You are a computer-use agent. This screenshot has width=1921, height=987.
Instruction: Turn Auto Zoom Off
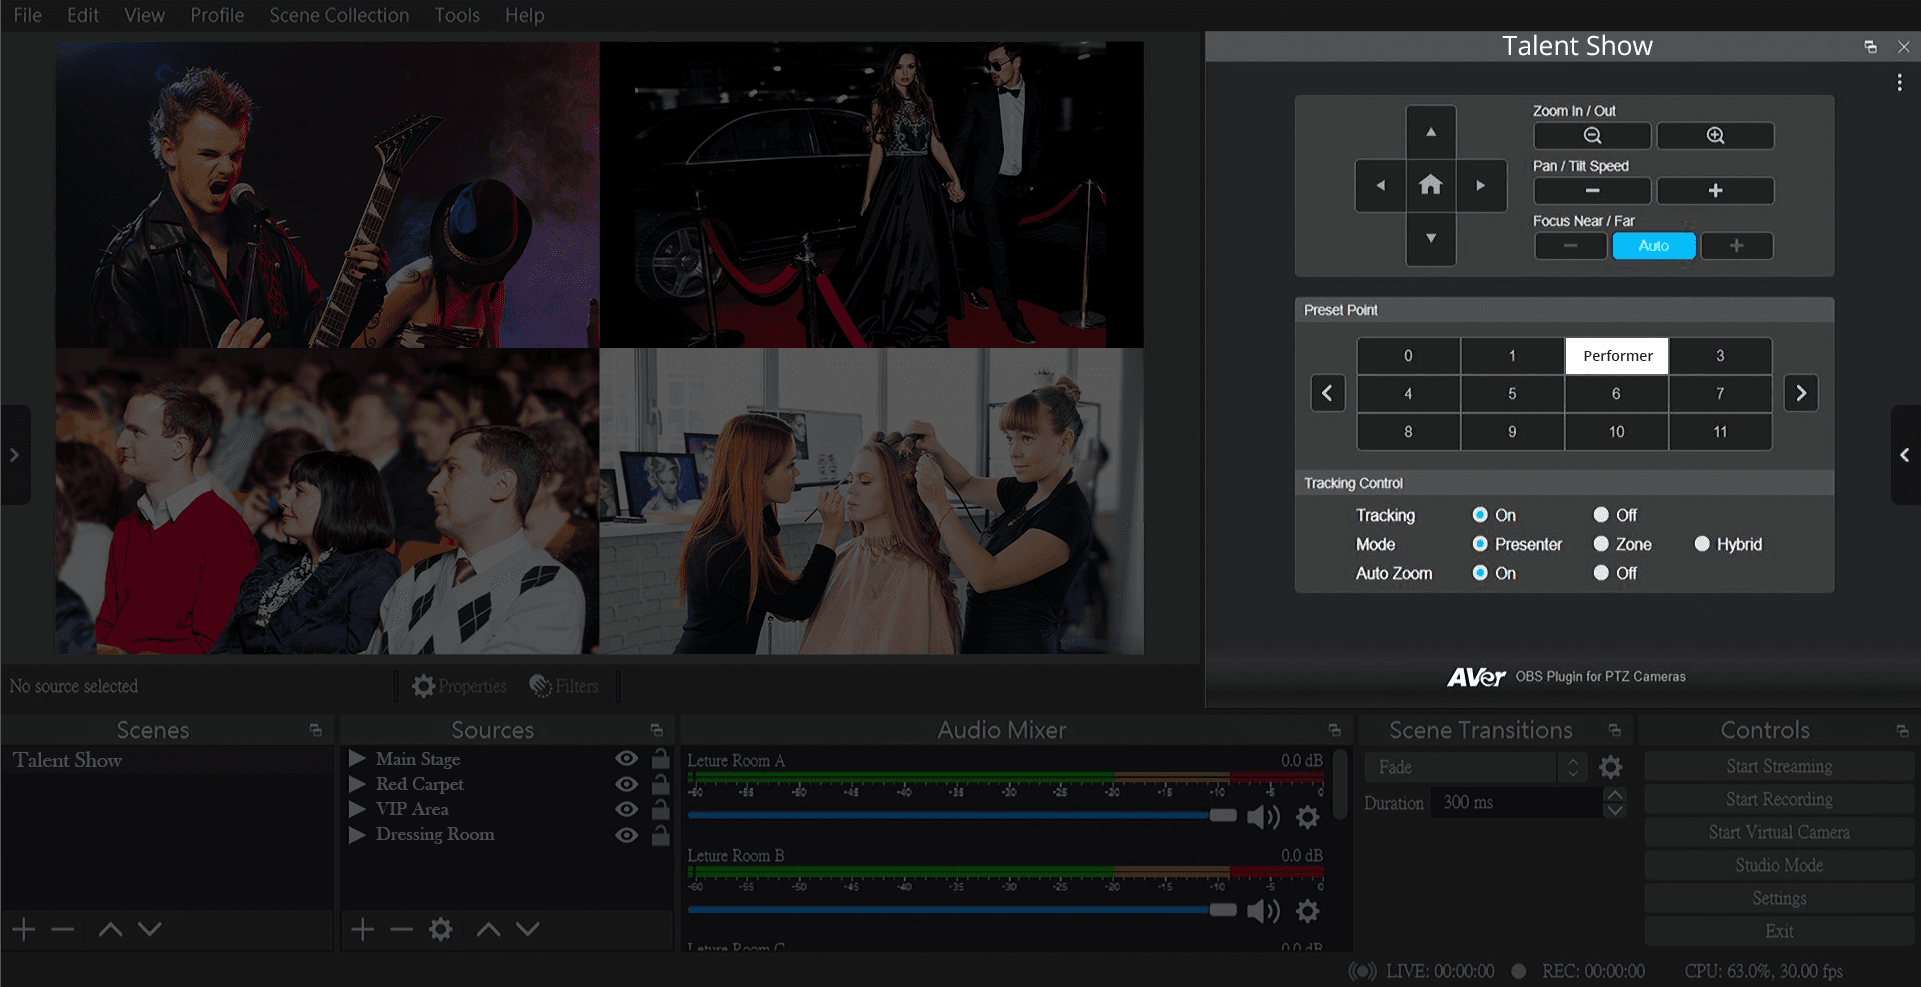(x=1601, y=573)
